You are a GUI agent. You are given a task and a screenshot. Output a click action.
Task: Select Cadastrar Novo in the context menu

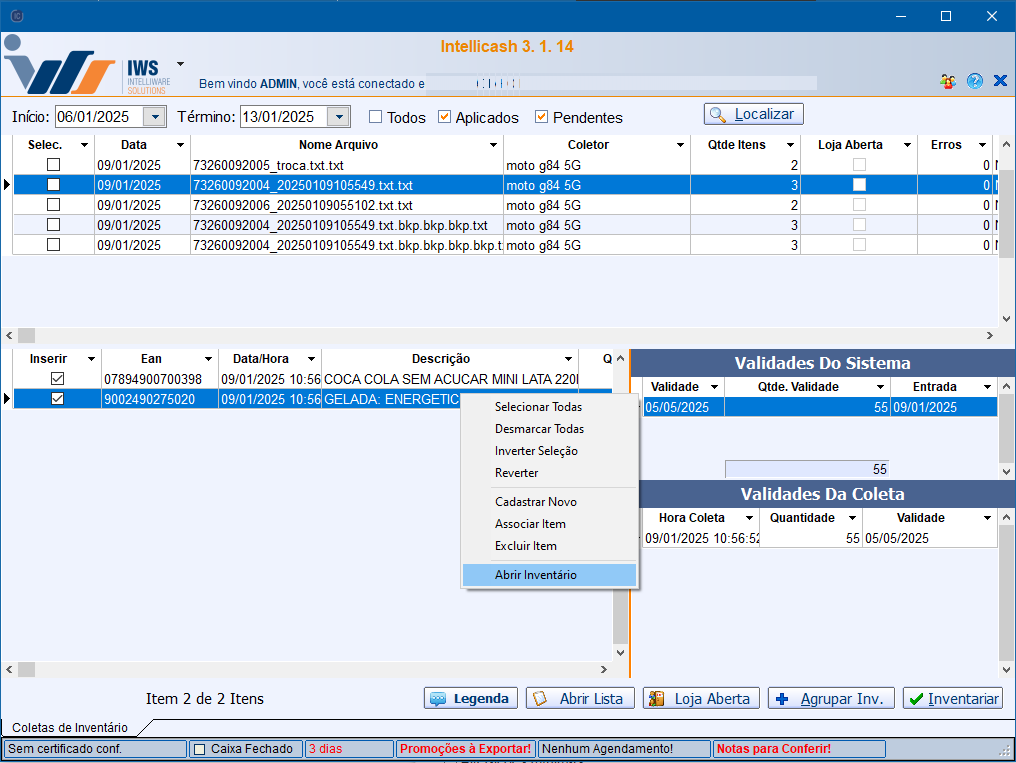[535, 502]
